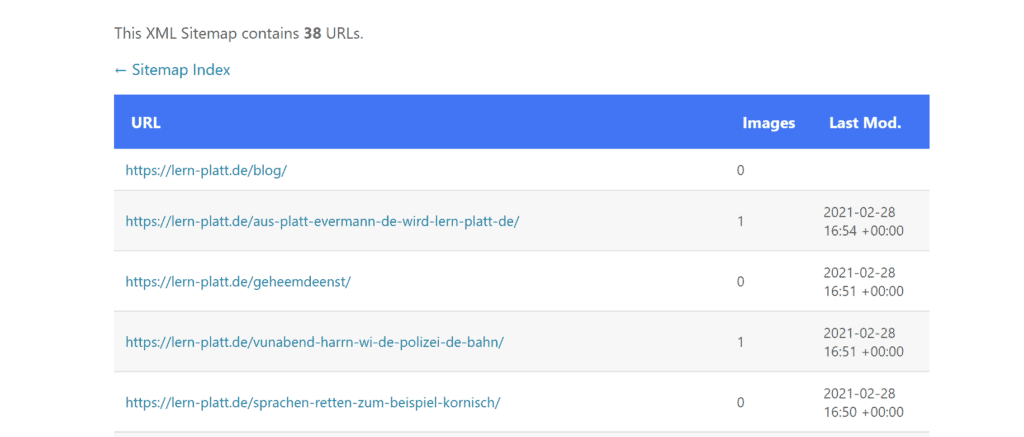This screenshot has height=437, width=1024.
Task: Click the Last Mod. column header
Action: pyautogui.click(x=865, y=123)
